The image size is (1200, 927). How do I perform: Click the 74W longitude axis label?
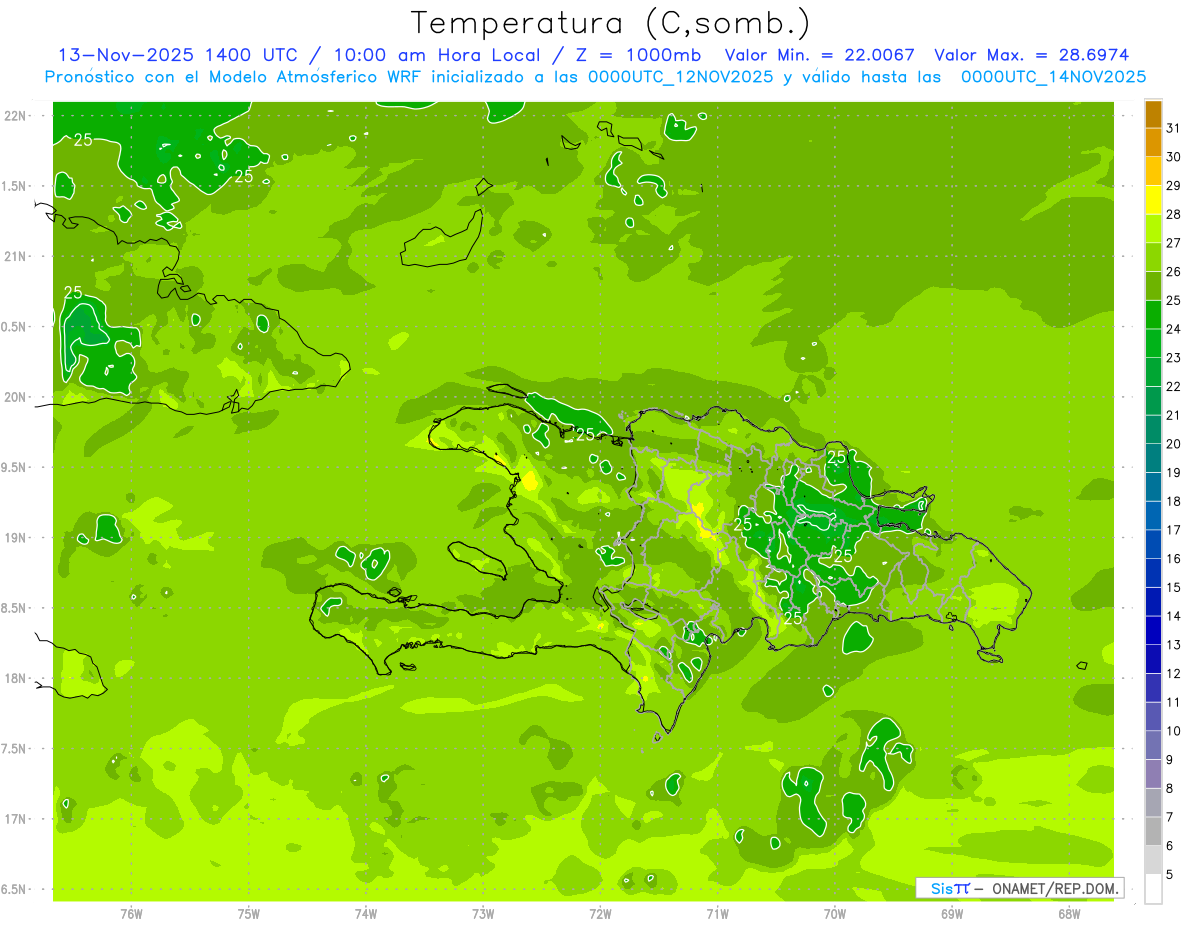(x=366, y=914)
